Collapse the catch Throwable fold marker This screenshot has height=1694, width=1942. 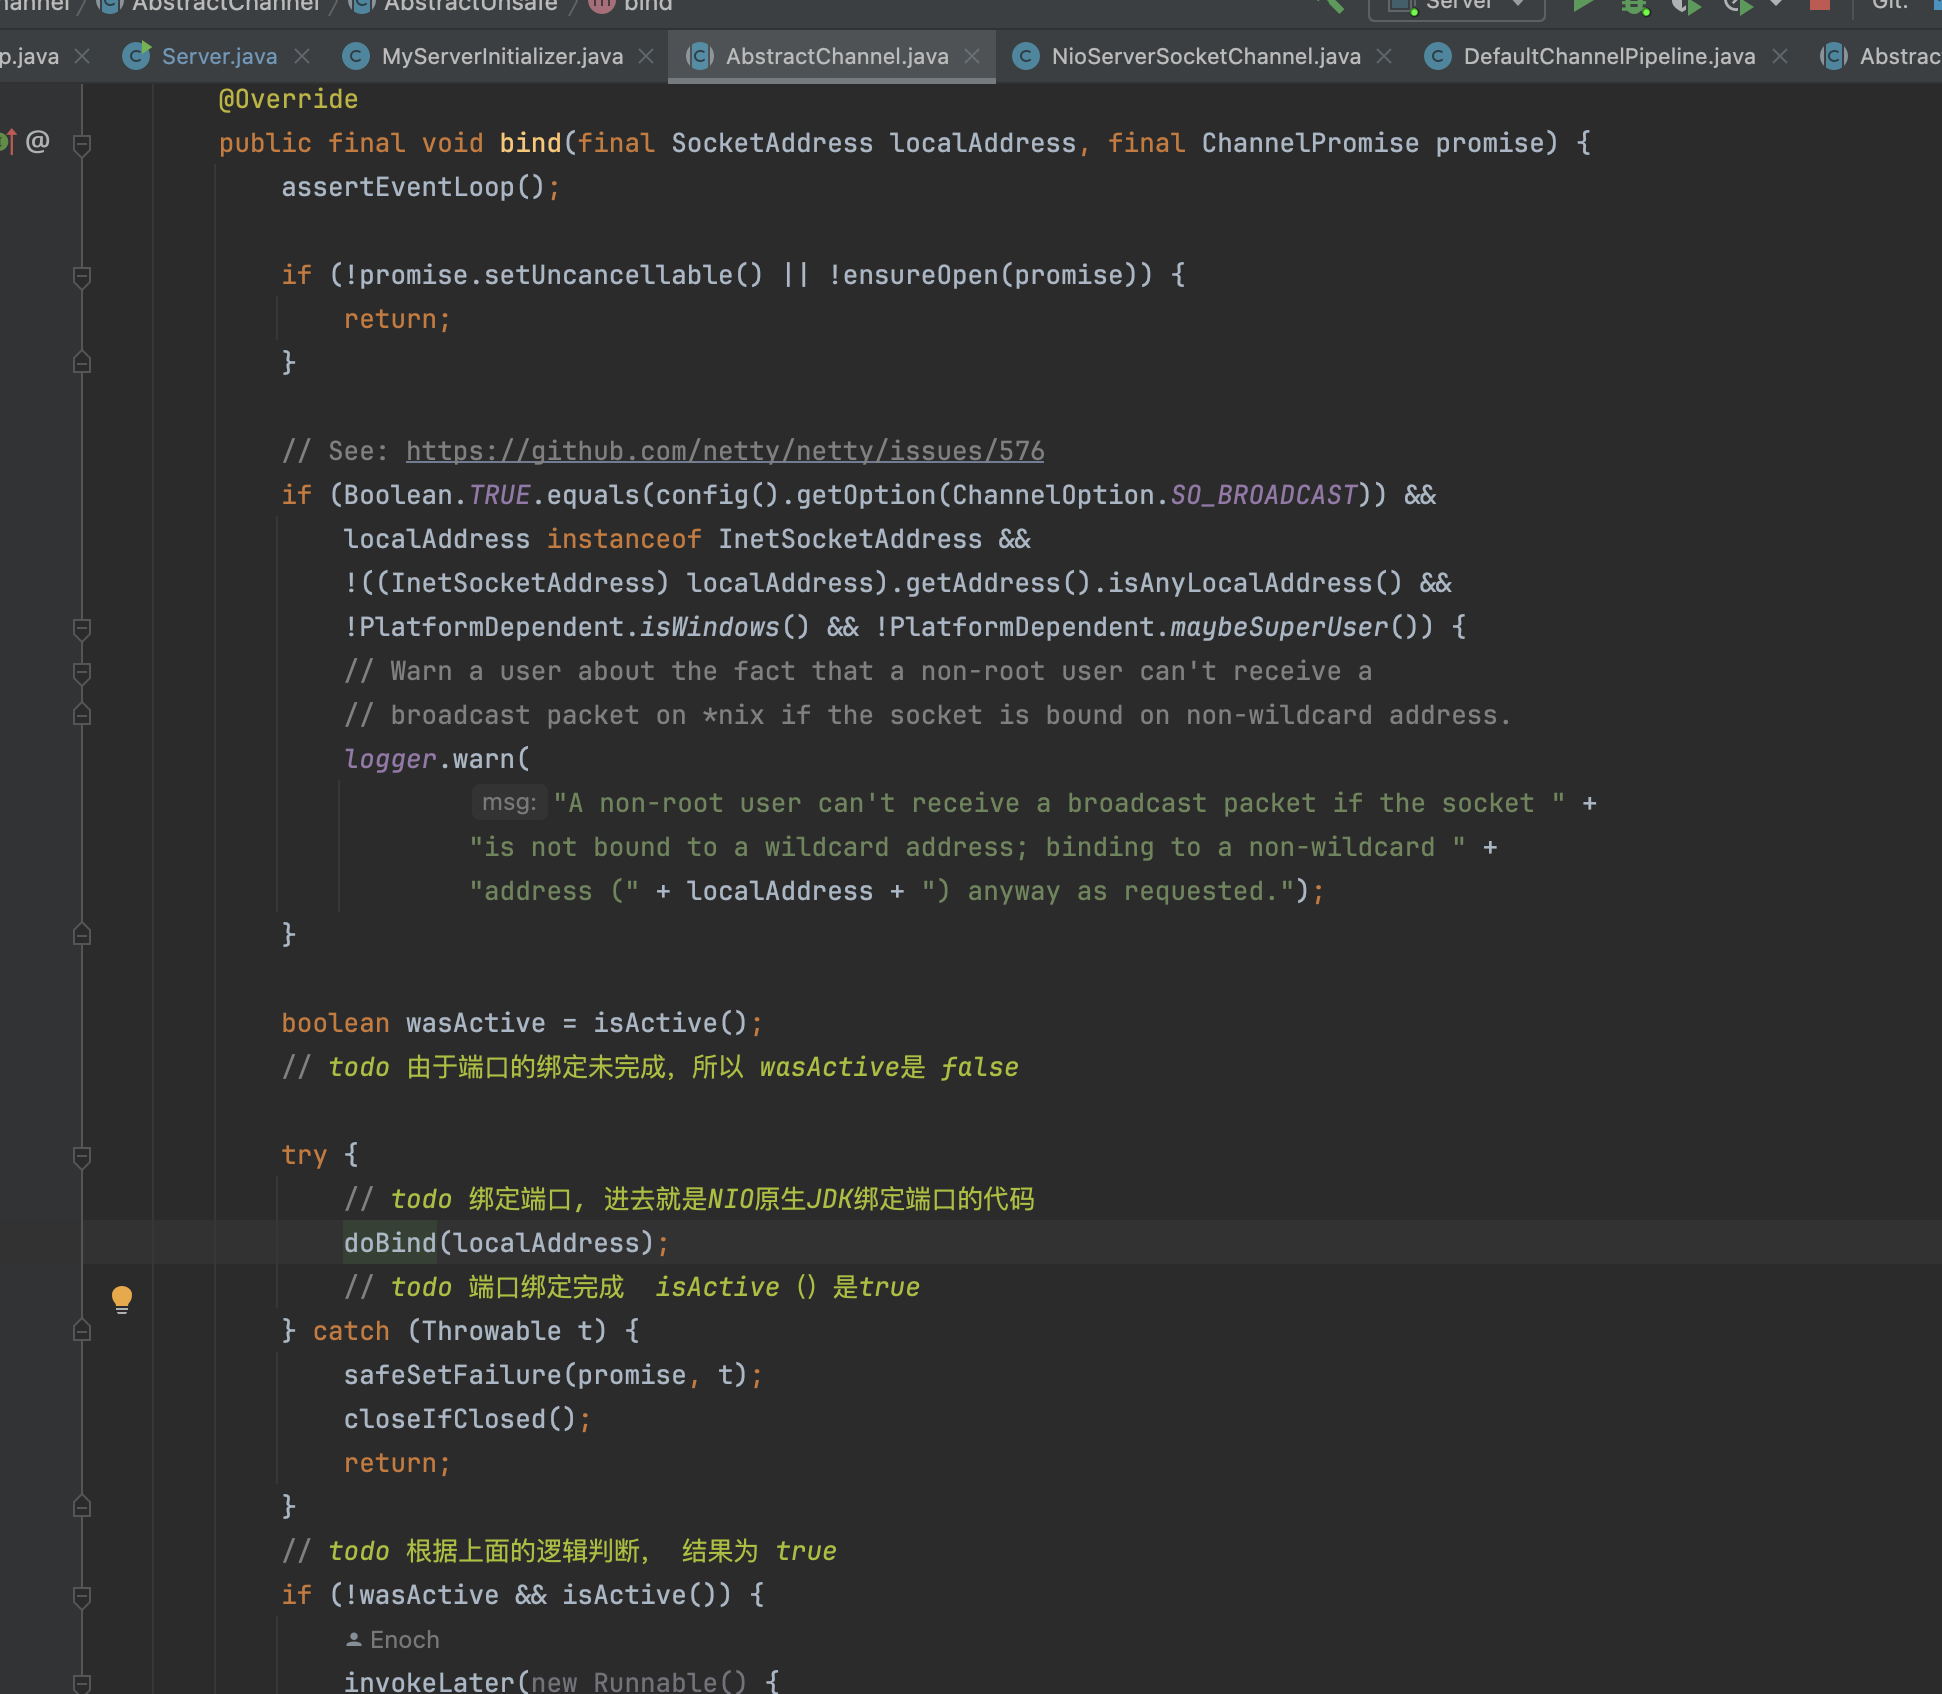click(x=83, y=1331)
